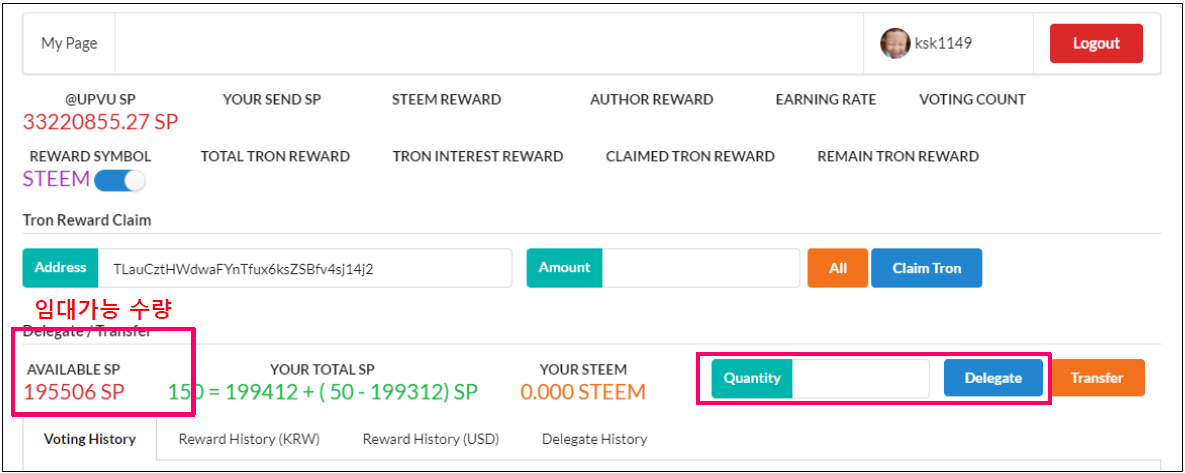Toggle the STEEM reward symbol switch
The width and height of the screenshot is (1185, 473).
pyautogui.click(x=120, y=181)
